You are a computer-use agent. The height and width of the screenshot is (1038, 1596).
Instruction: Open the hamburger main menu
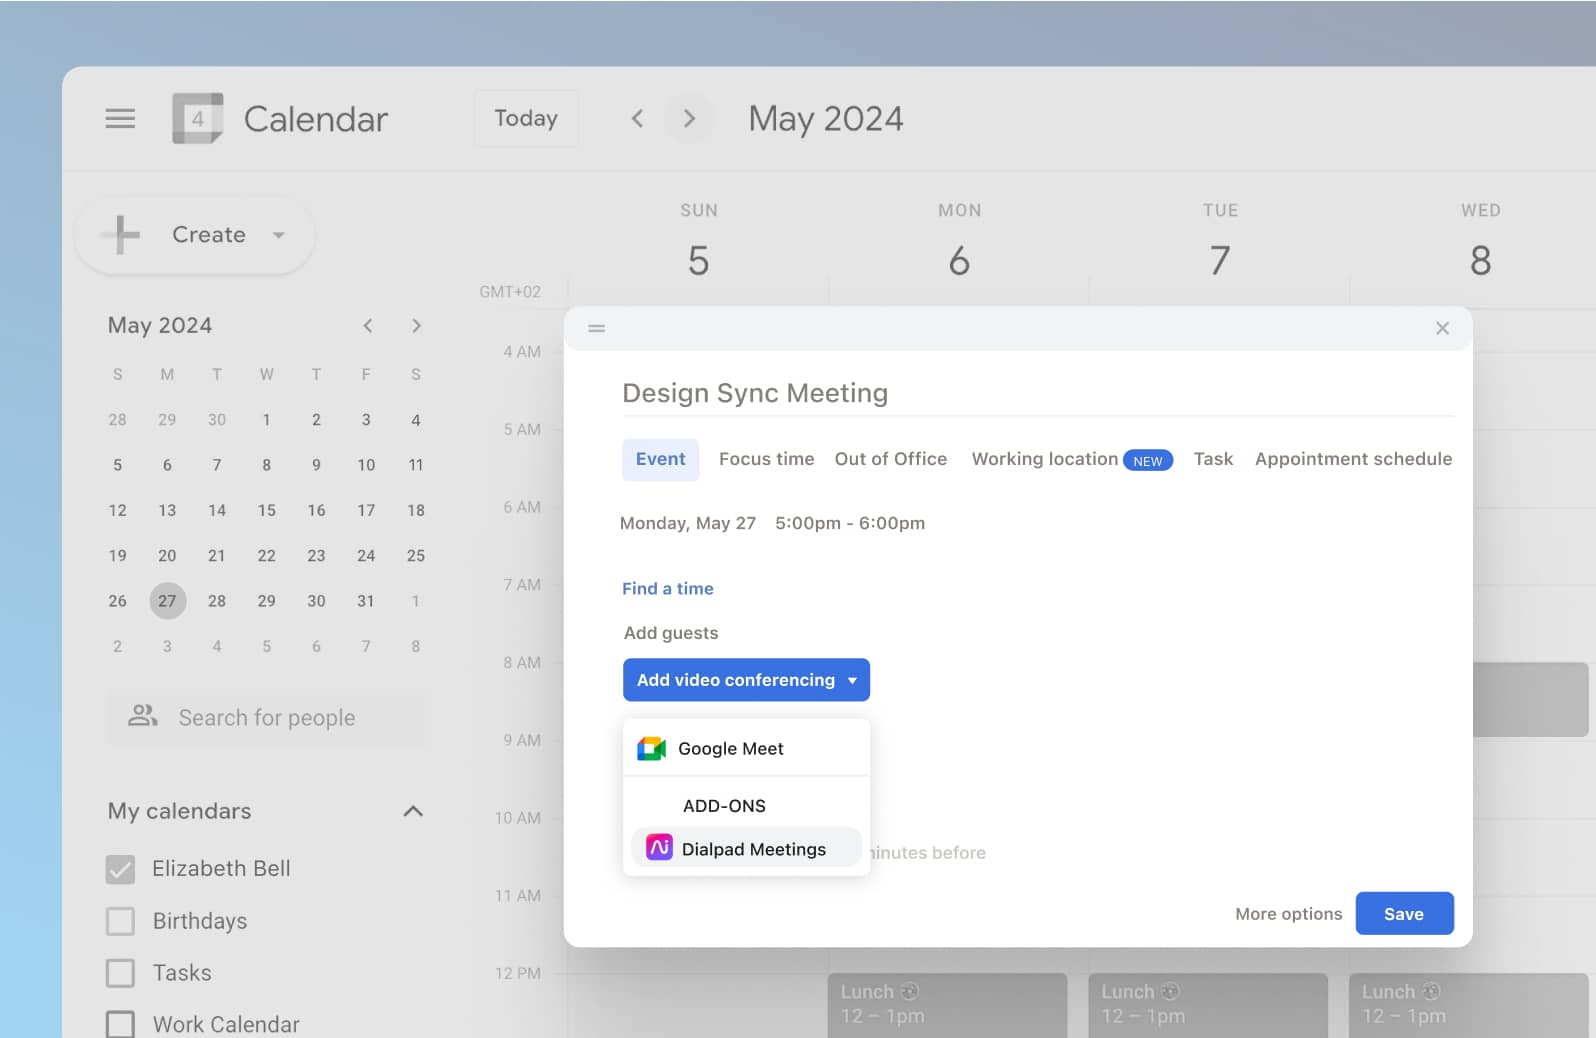point(120,119)
